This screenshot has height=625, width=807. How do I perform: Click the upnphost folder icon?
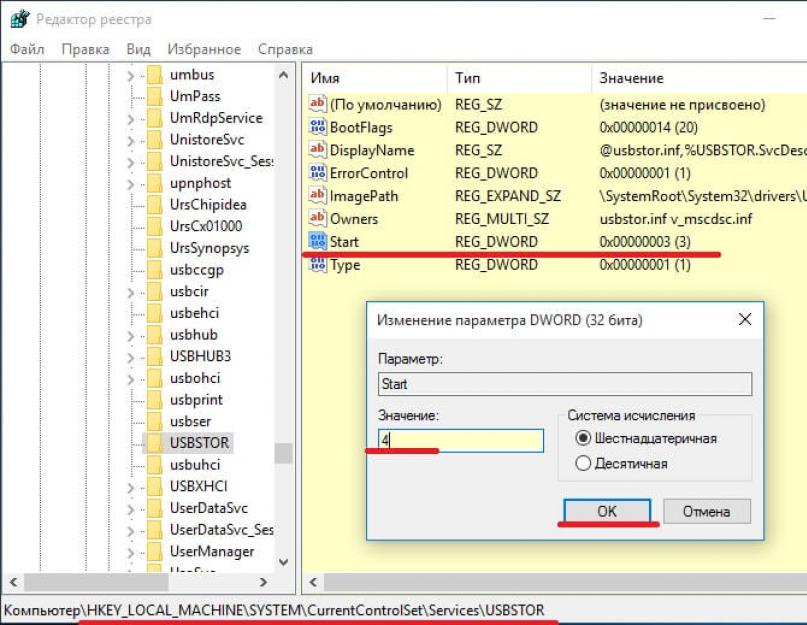(154, 183)
